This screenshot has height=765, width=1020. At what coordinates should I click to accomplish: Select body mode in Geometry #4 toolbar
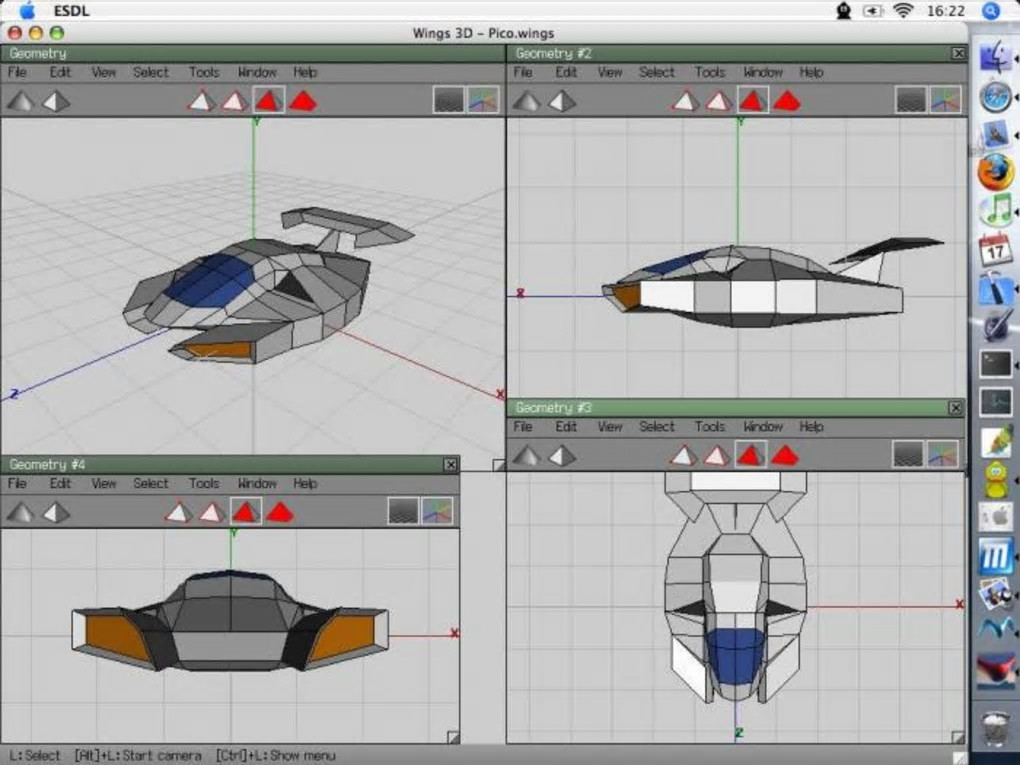click(x=280, y=512)
